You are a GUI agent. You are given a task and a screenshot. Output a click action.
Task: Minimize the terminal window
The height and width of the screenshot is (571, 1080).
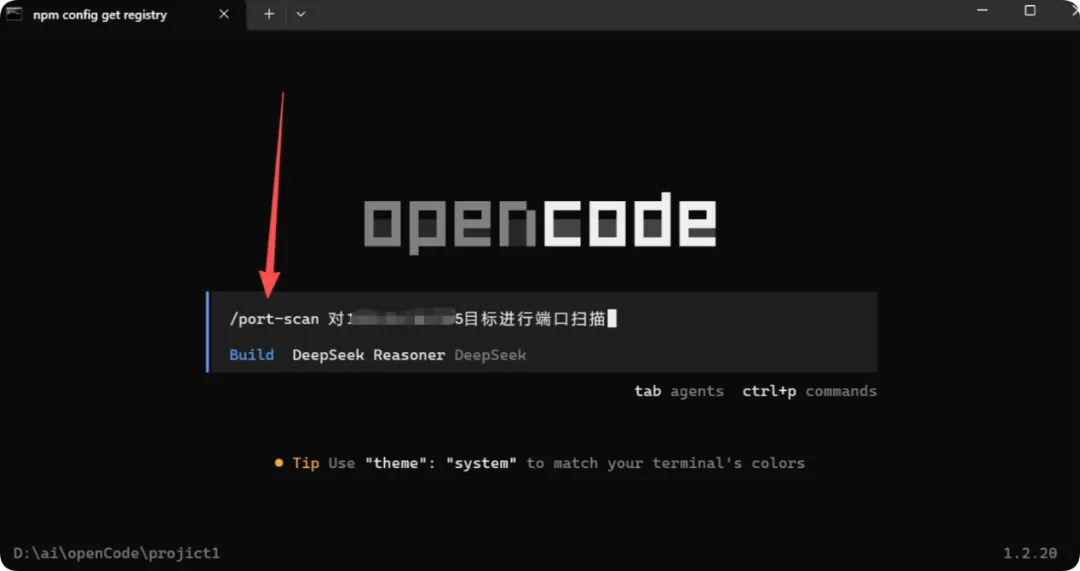click(x=982, y=10)
